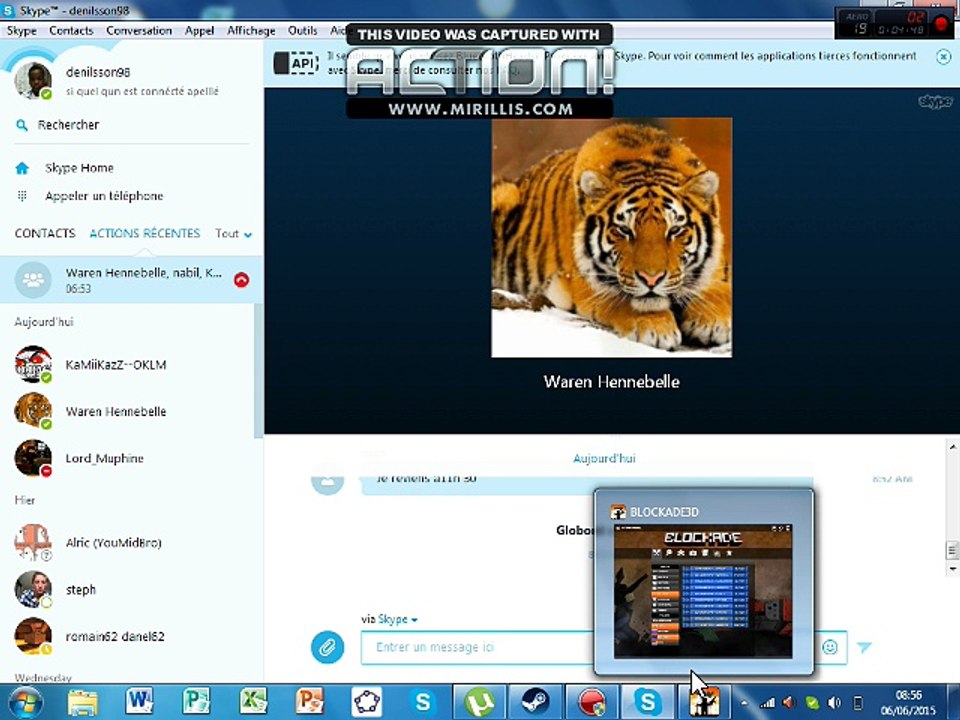Open the Conversation menu
This screenshot has width=960, height=720.
[x=139, y=31]
